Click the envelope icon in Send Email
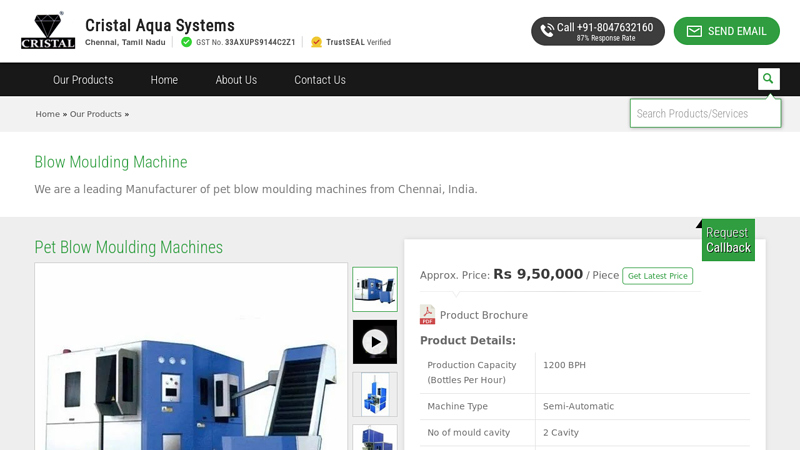This screenshot has height=450, width=800. [x=694, y=31]
